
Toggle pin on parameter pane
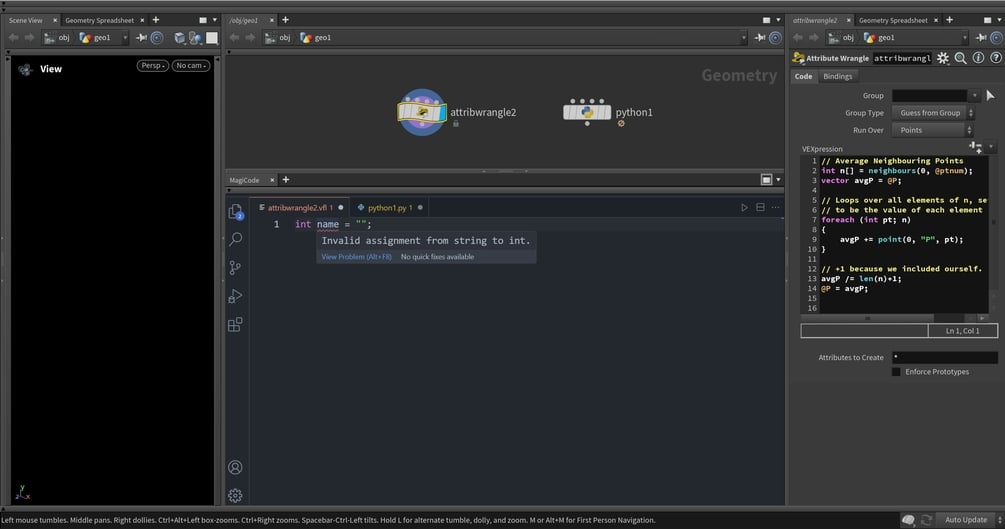click(x=981, y=38)
